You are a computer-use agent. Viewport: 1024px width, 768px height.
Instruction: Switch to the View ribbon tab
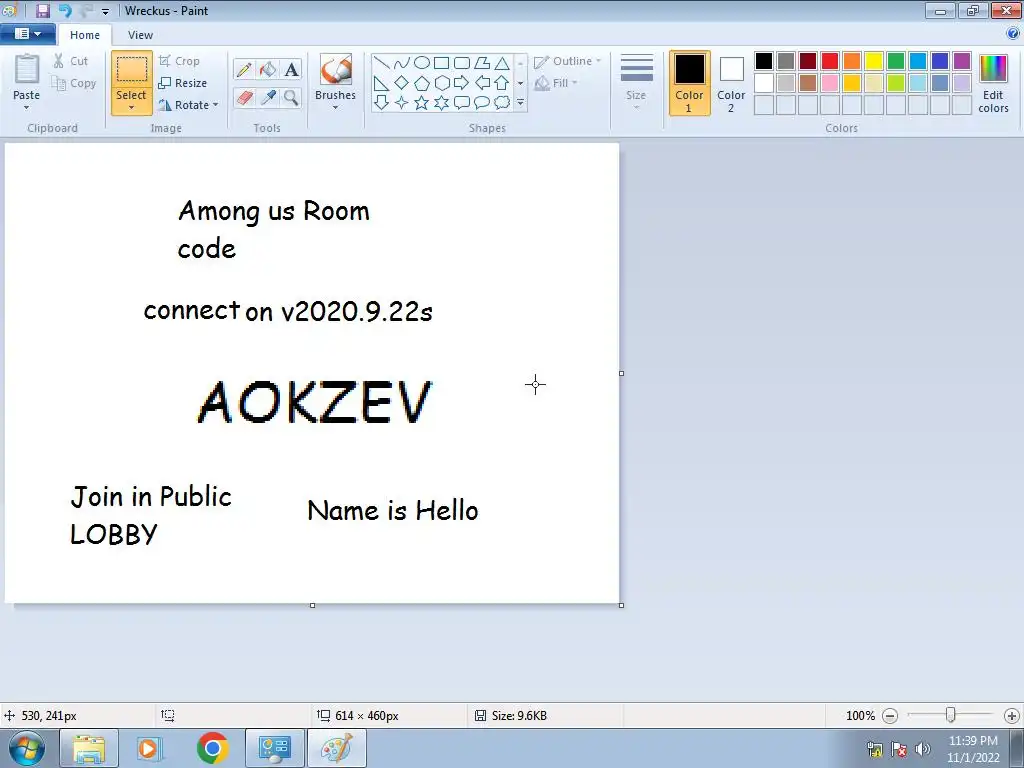(x=140, y=35)
